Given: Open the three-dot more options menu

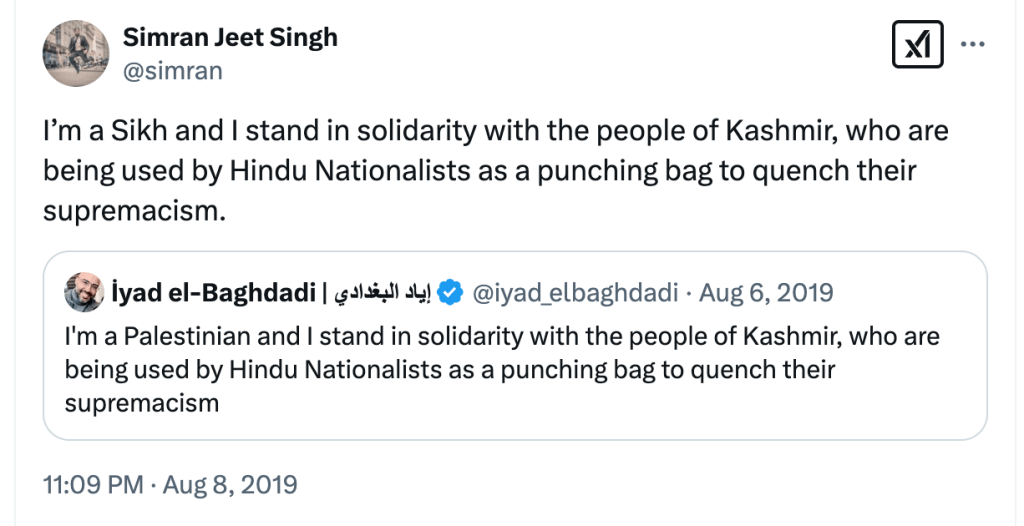Looking at the screenshot, I should pos(973,45).
